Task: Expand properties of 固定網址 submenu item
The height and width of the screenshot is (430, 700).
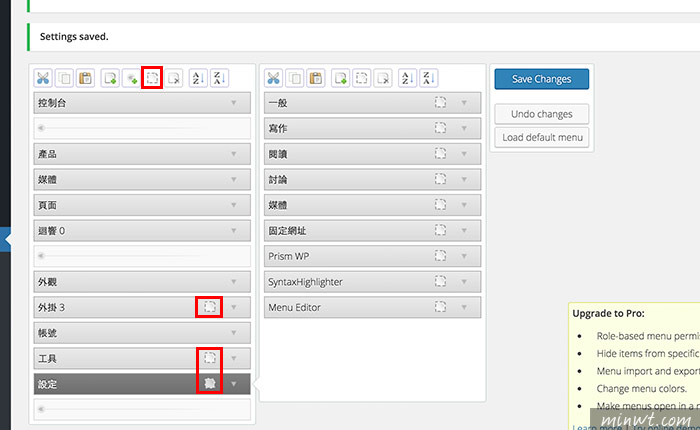Action: [x=464, y=231]
